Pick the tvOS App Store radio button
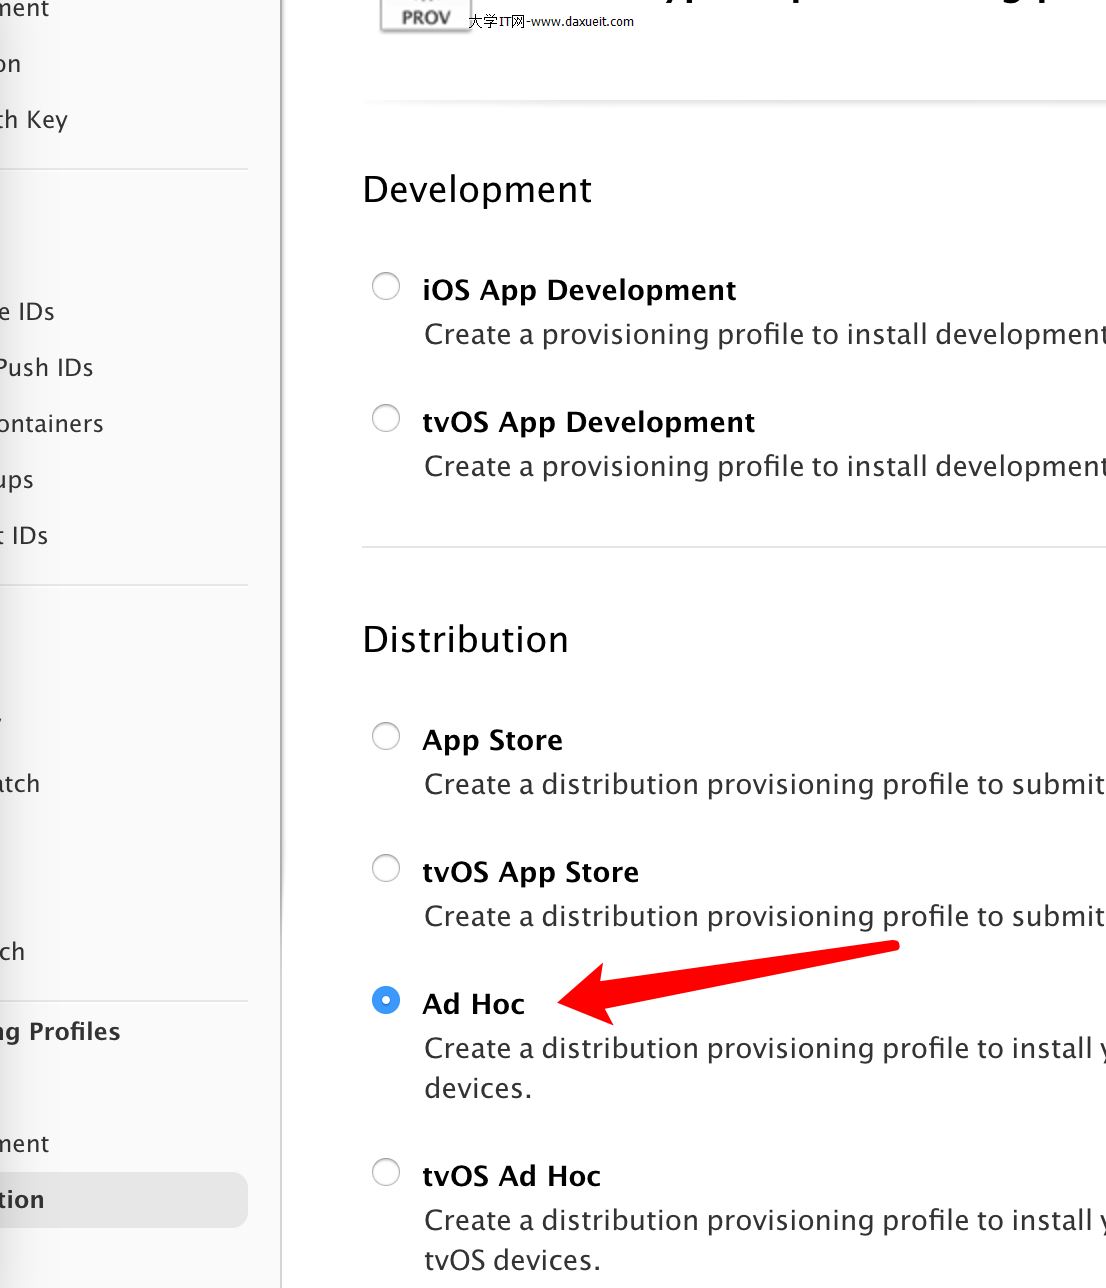This screenshot has width=1106, height=1288. click(x=386, y=869)
